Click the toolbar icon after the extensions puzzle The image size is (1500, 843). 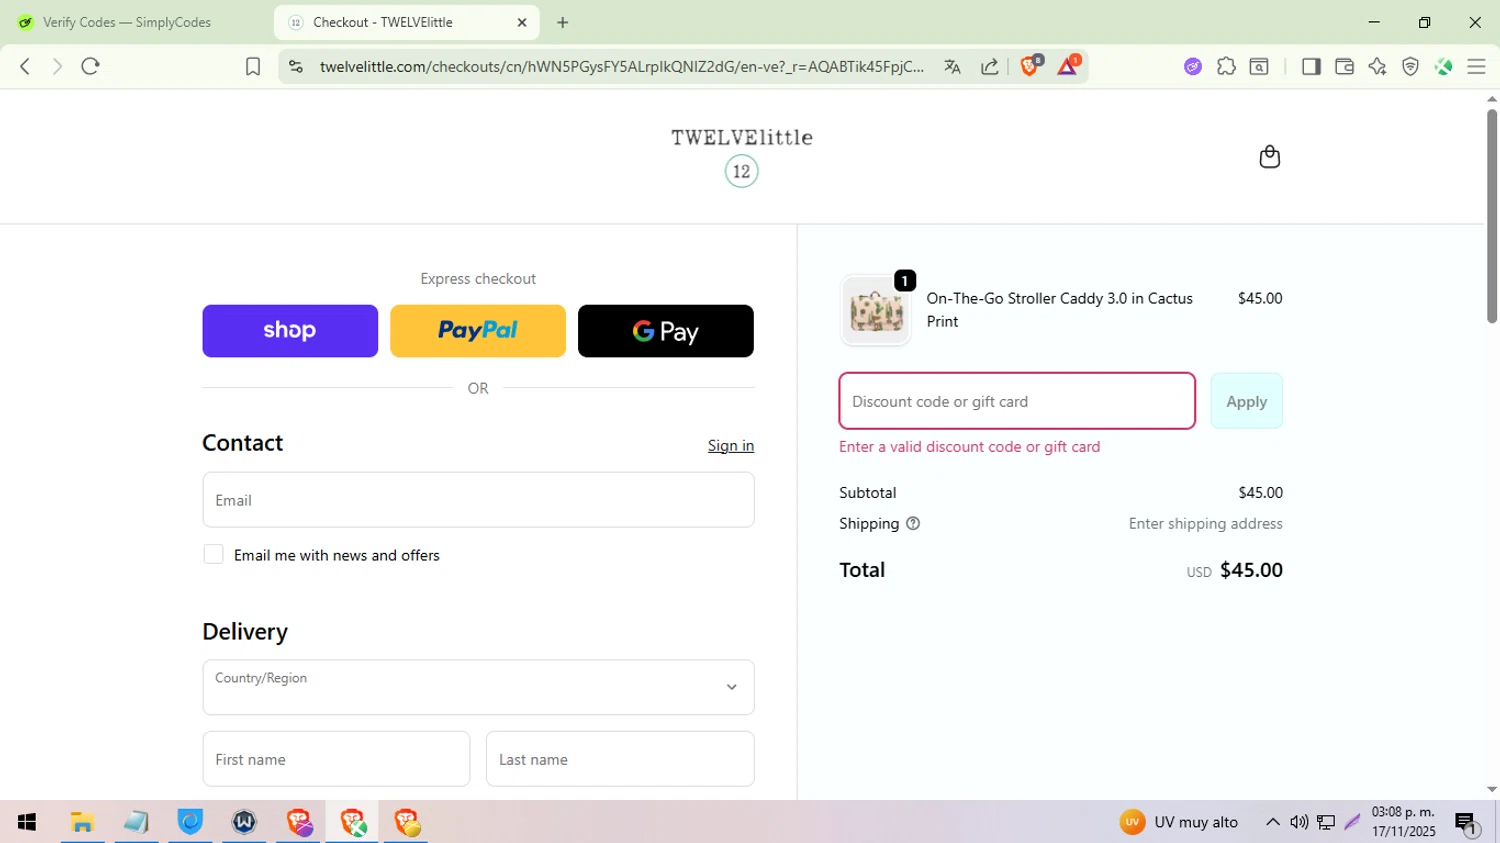(x=1260, y=67)
